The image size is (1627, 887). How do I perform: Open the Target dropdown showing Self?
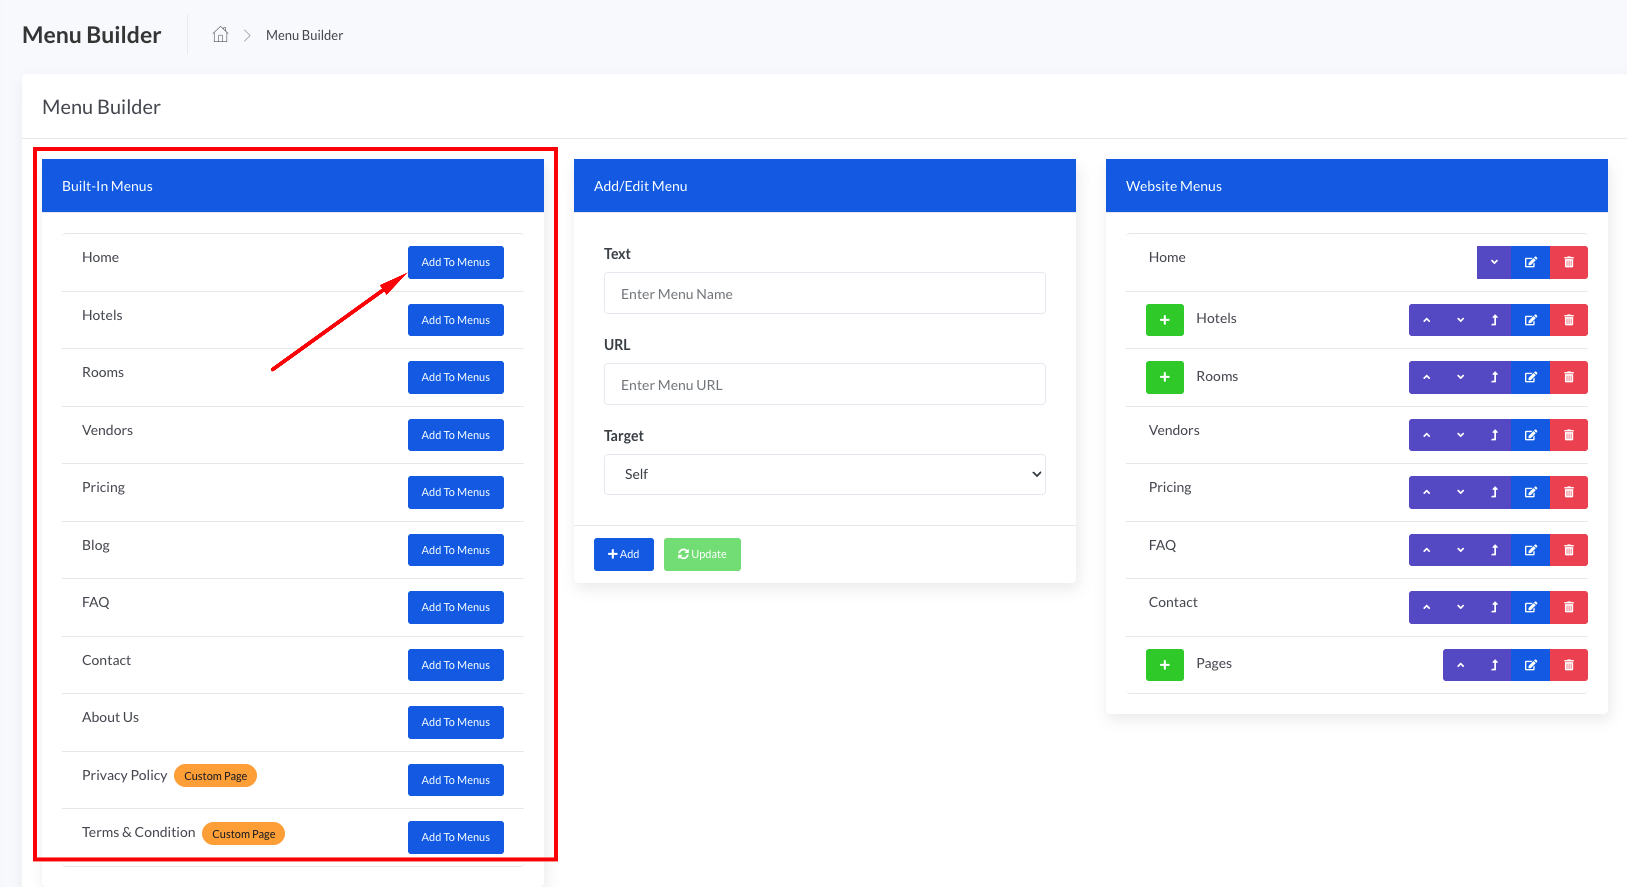(824, 474)
